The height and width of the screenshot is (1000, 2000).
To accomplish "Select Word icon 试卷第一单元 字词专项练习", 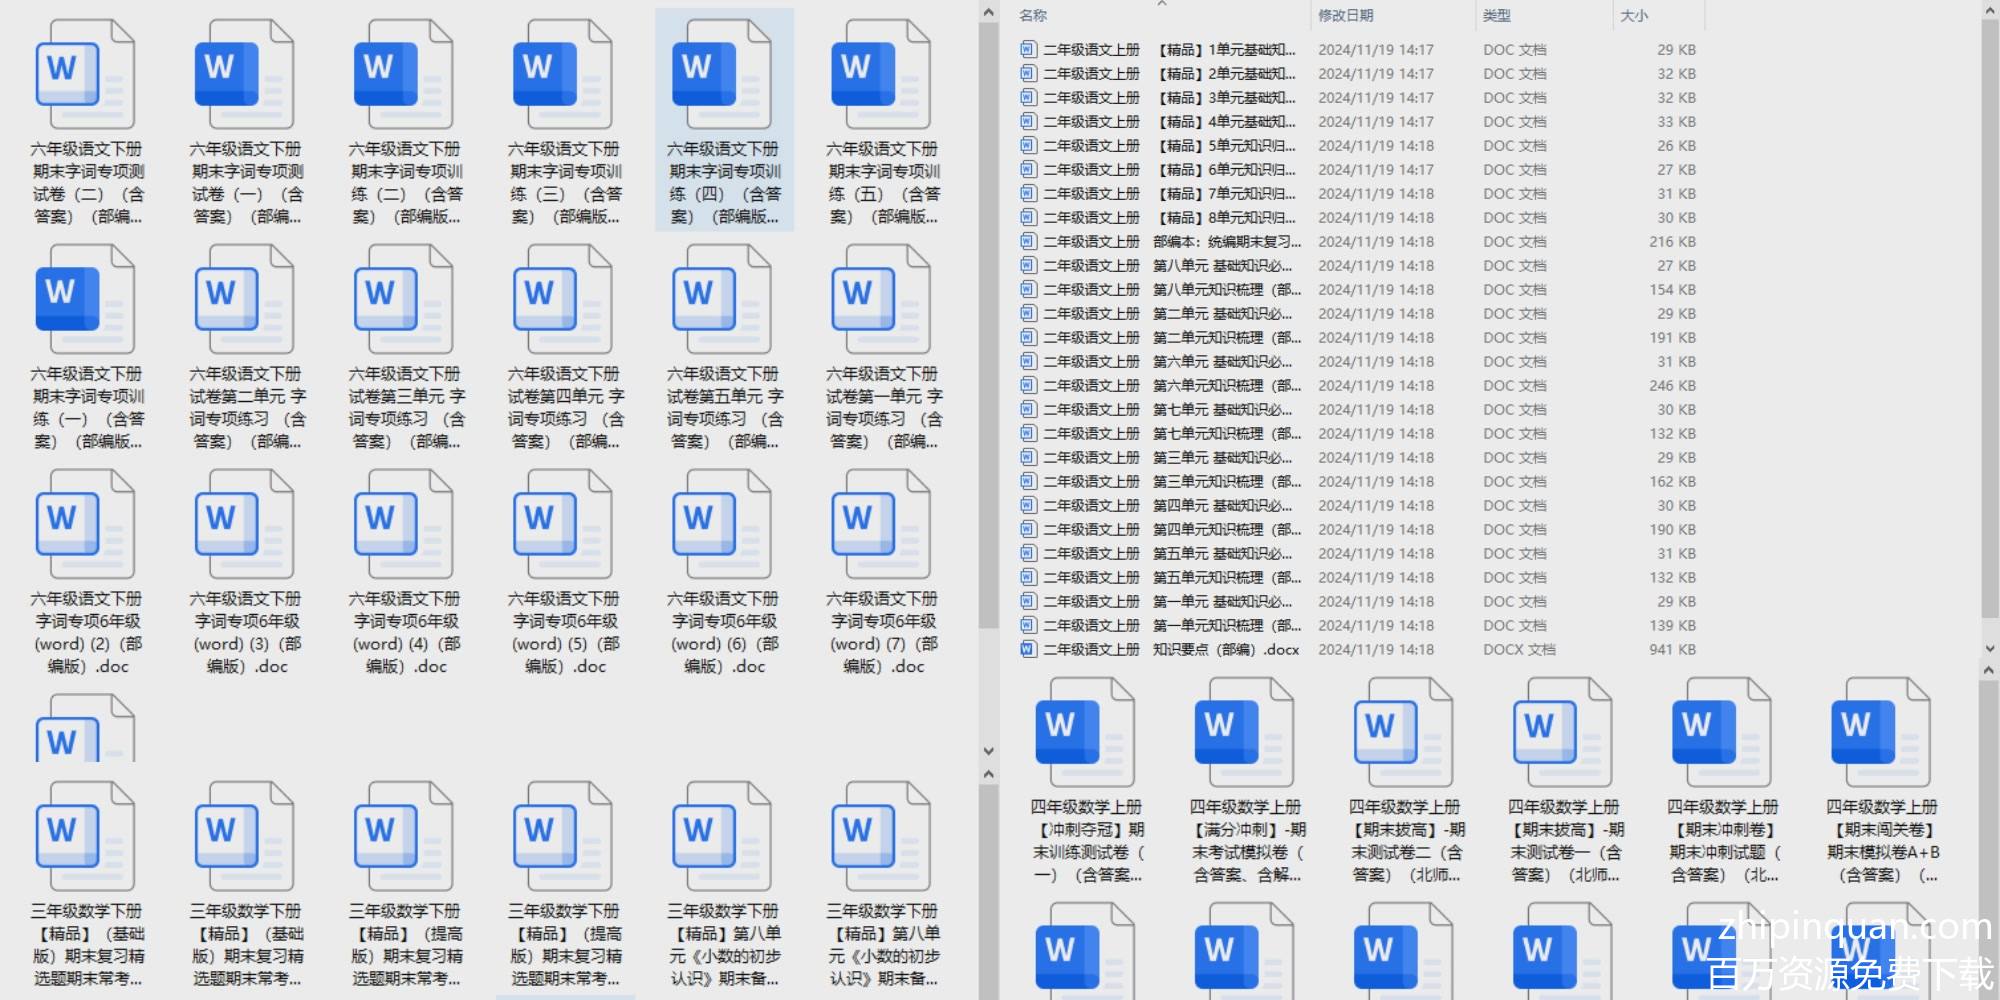I will click(881, 300).
